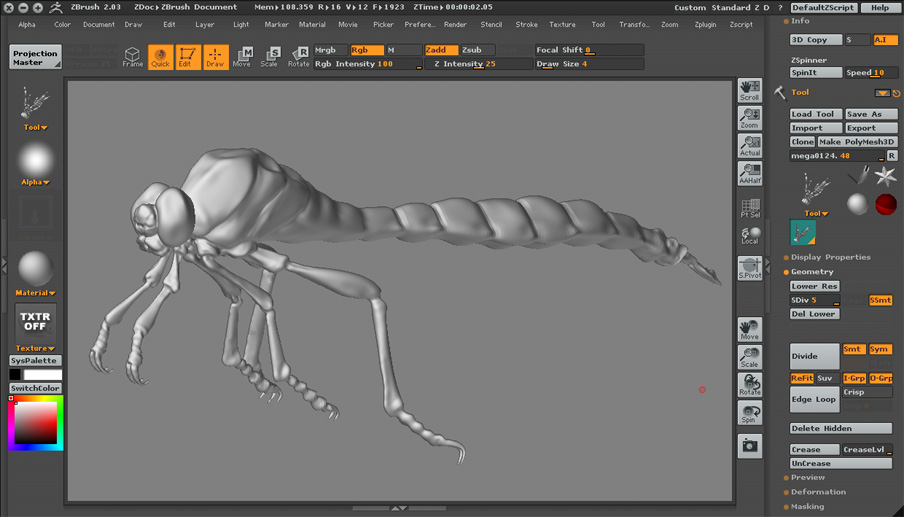
Task: Toggle Rgb mode
Action: click(367, 50)
